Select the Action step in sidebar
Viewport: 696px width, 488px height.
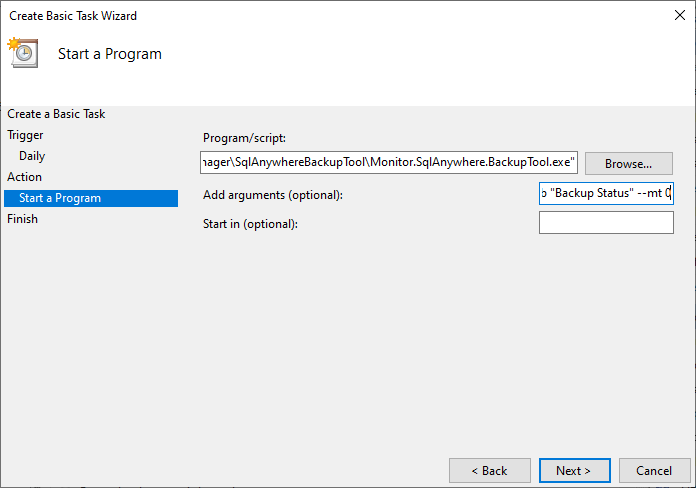pos(25,177)
